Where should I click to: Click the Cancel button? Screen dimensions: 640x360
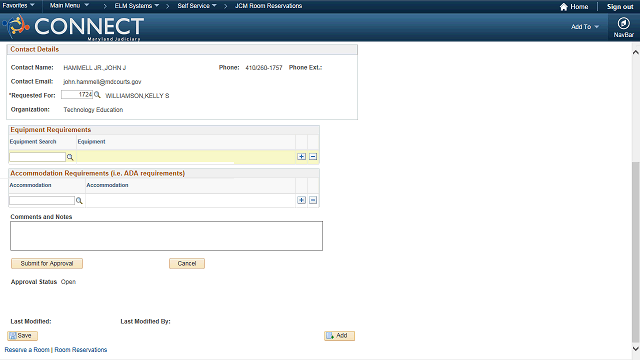click(x=187, y=264)
